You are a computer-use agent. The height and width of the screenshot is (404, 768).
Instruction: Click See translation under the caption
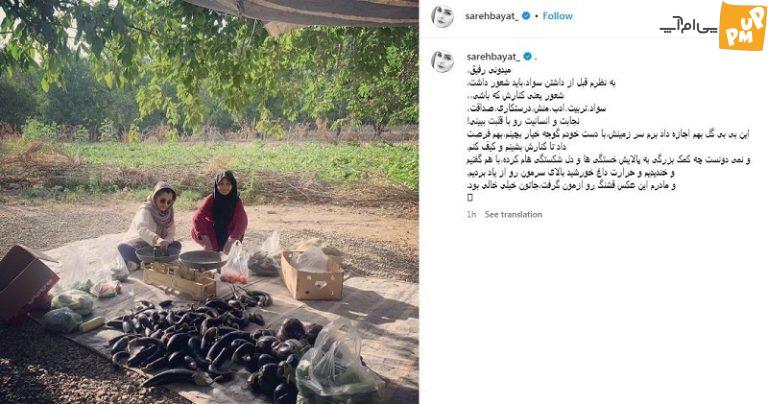(x=513, y=214)
